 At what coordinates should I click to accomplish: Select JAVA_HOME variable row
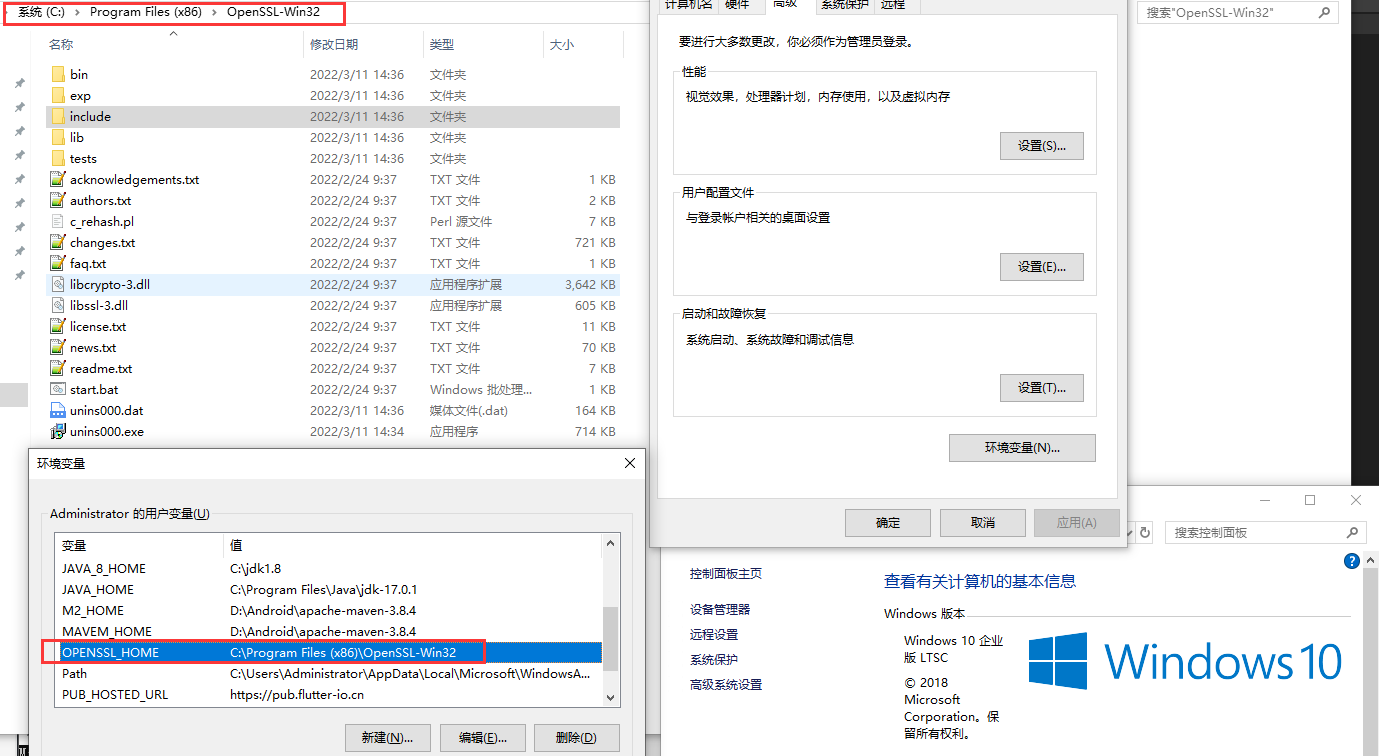pos(328,589)
